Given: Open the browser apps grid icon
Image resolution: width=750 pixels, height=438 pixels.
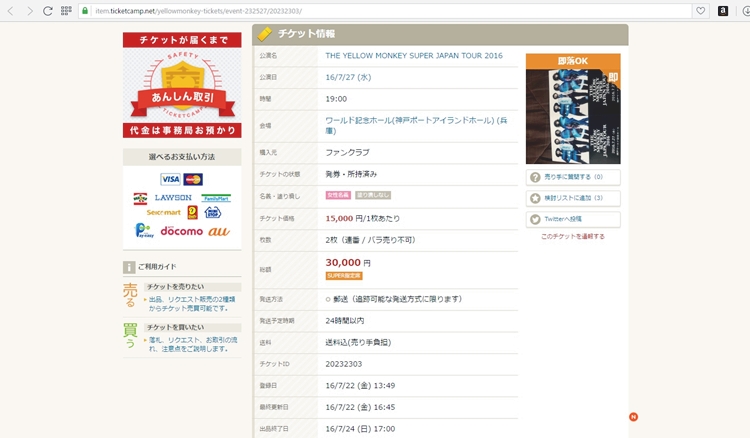Looking at the screenshot, I should coord(66,10).
